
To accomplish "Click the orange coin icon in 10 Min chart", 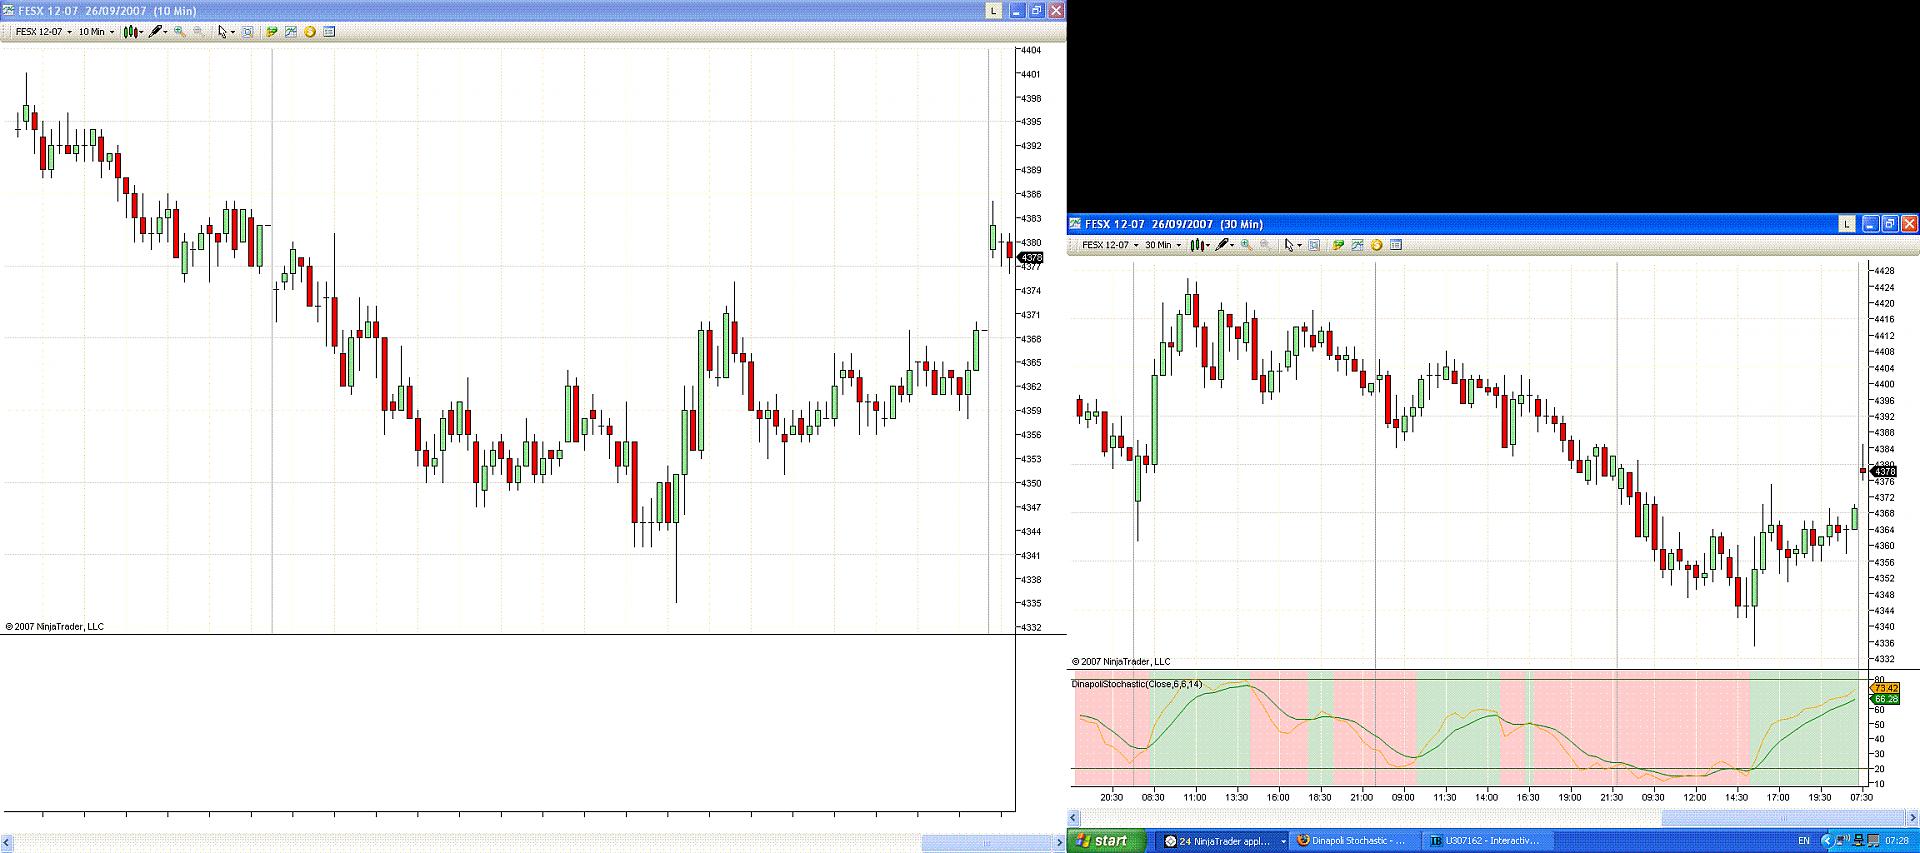I will (310, 32).
